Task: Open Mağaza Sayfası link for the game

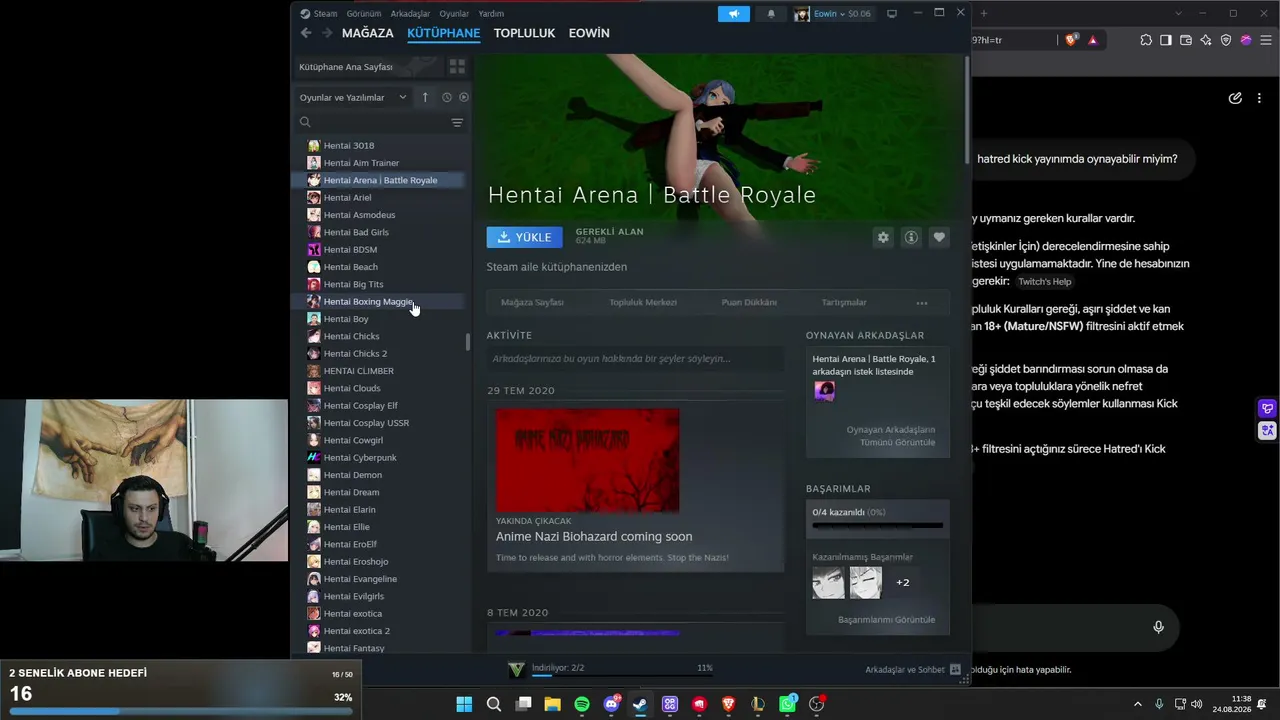Action: [532, 302]
